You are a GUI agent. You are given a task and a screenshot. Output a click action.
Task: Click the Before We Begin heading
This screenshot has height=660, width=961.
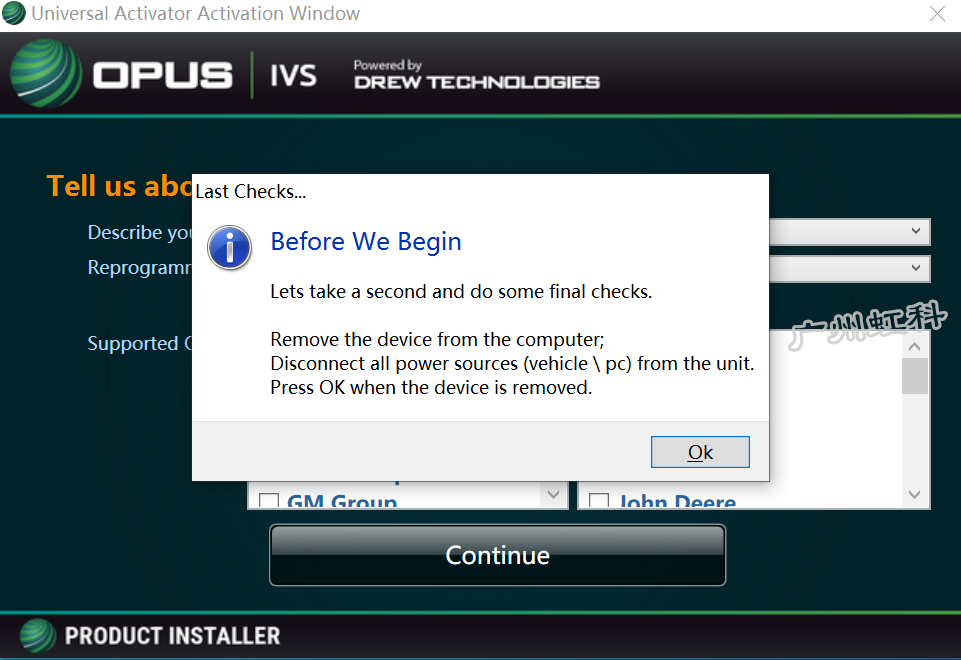click(x=366, y=242)
